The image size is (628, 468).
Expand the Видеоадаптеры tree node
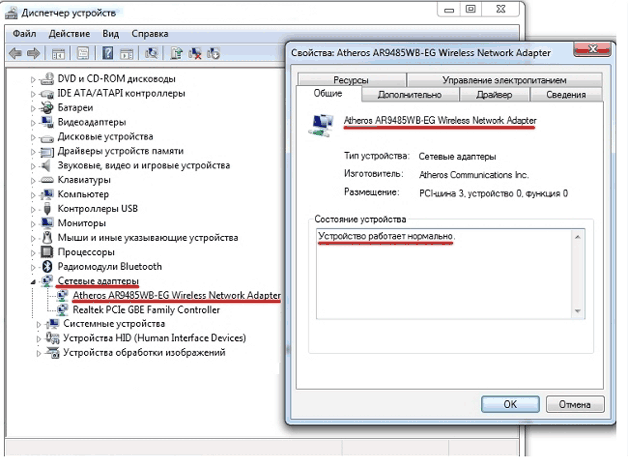pyautogui.click(x=33, y=123)
